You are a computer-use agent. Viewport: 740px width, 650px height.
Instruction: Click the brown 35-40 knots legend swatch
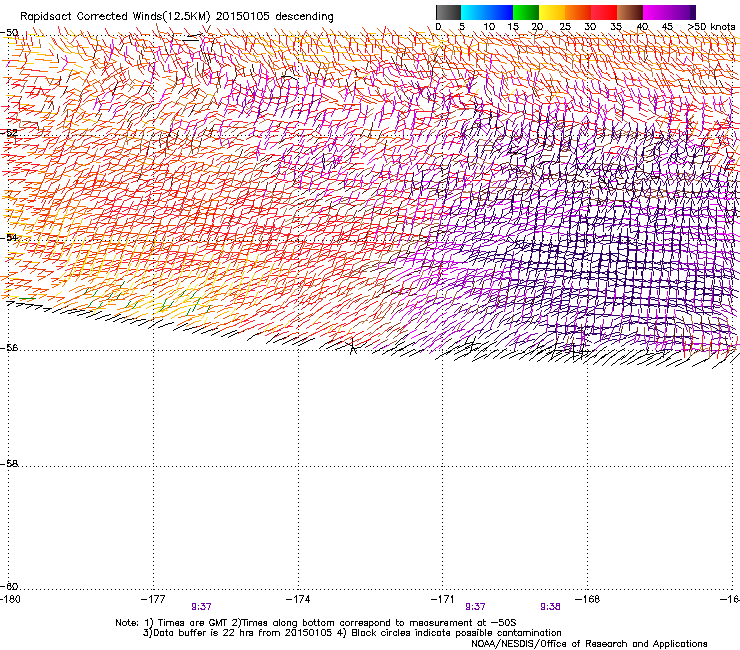click(630, 12)
